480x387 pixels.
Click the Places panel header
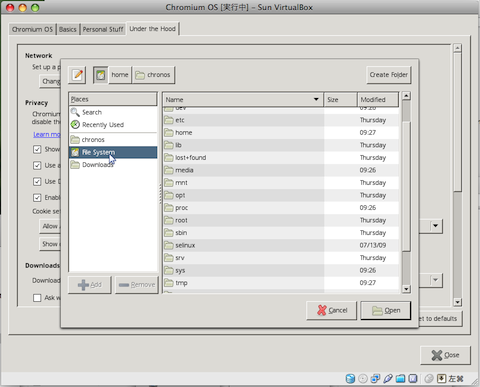pyautogui.click(x=113, y=99)
